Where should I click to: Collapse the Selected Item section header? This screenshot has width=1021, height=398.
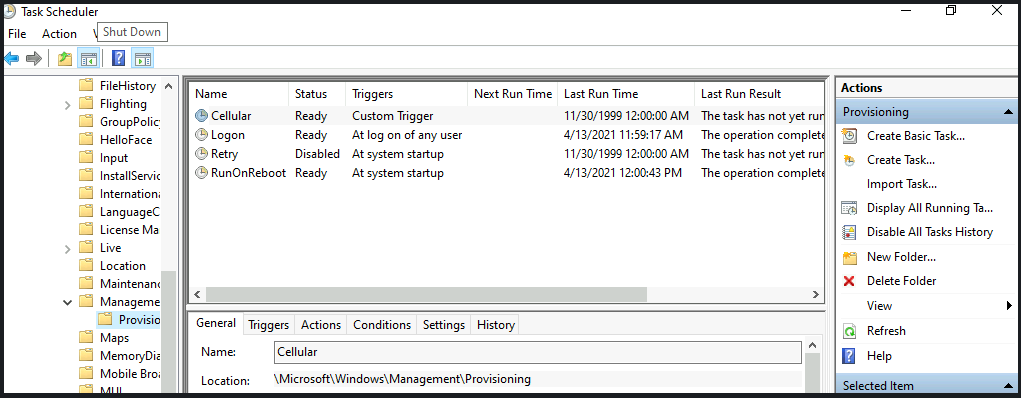pos(1008,386)
